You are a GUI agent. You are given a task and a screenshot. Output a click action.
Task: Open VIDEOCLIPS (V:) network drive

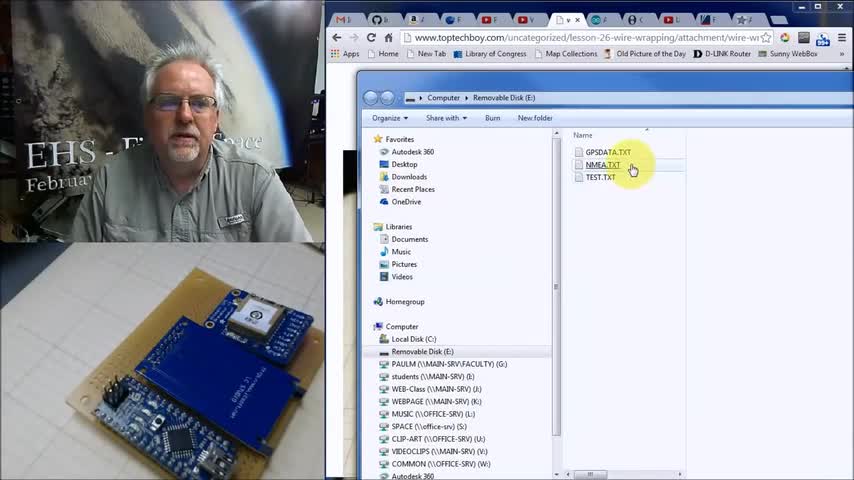[439, 452]
